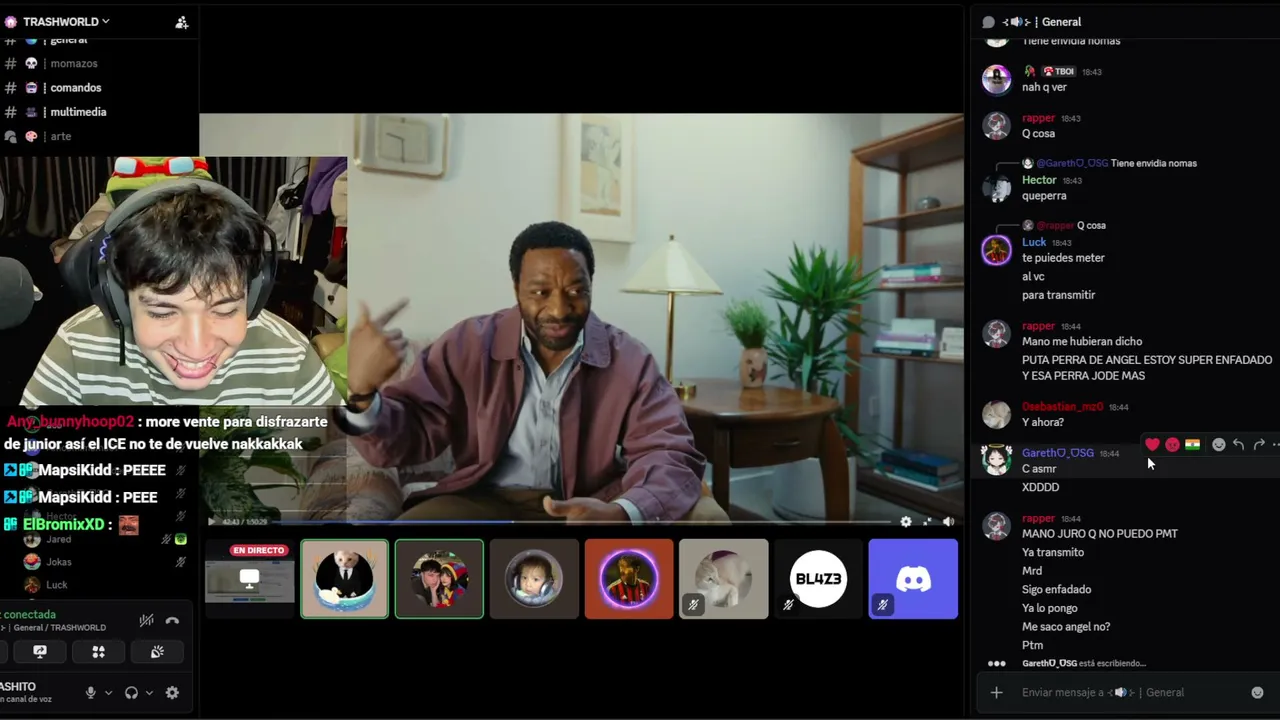Open the emoji picker in message box
The image size is (1280, 720).
point(1257,692)
